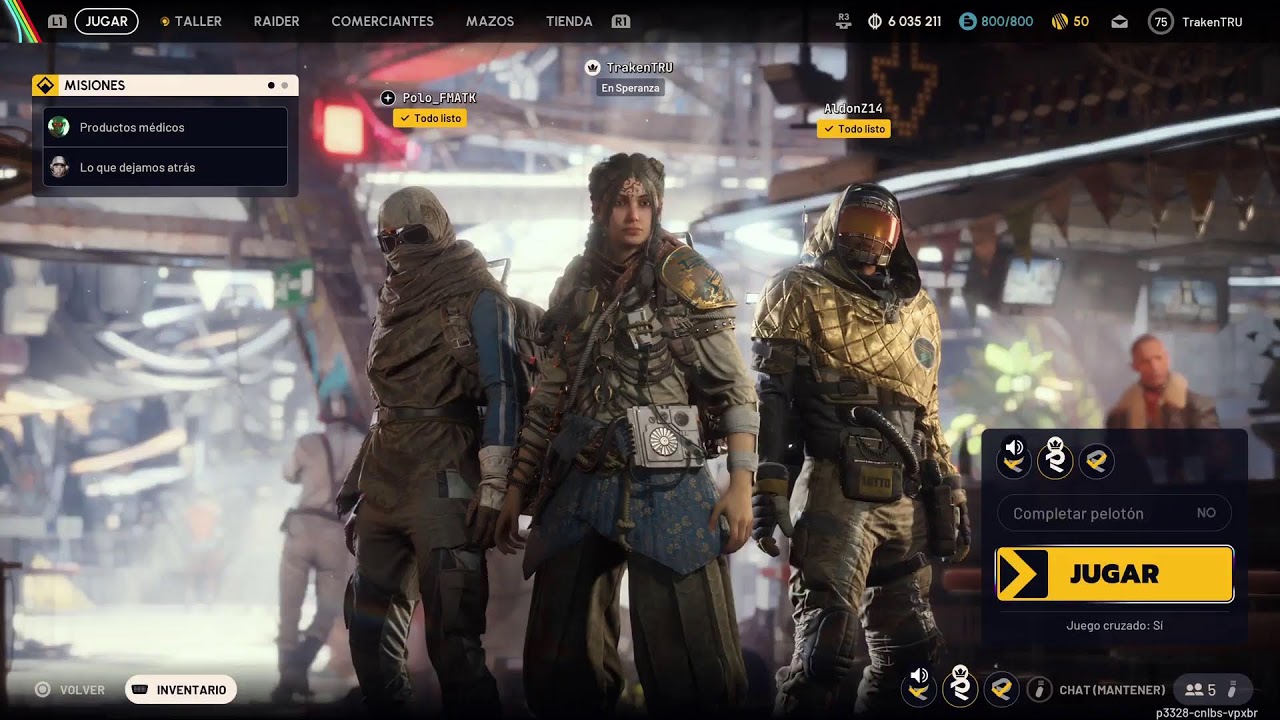Screen dimensions: 1280x720
Task: Click the Volver back button
Action: click(x=69, y=690)
